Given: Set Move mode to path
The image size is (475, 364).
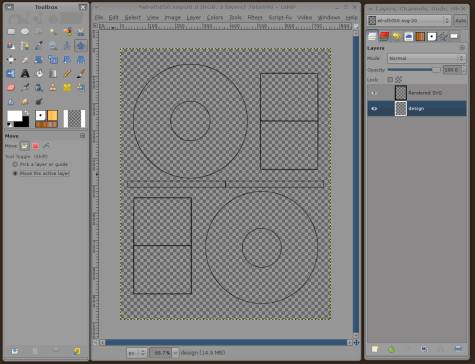Looking at the screenshot, I should [46, 146].
